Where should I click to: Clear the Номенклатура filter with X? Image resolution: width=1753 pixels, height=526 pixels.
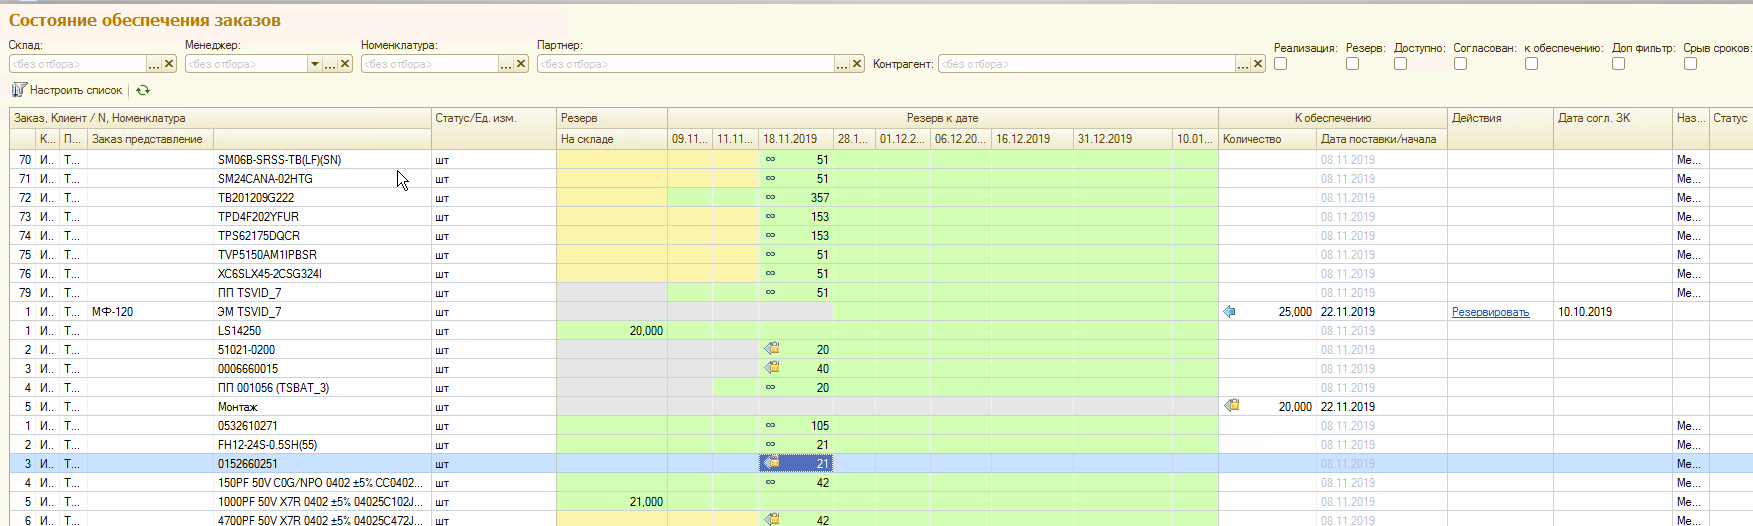521,64
